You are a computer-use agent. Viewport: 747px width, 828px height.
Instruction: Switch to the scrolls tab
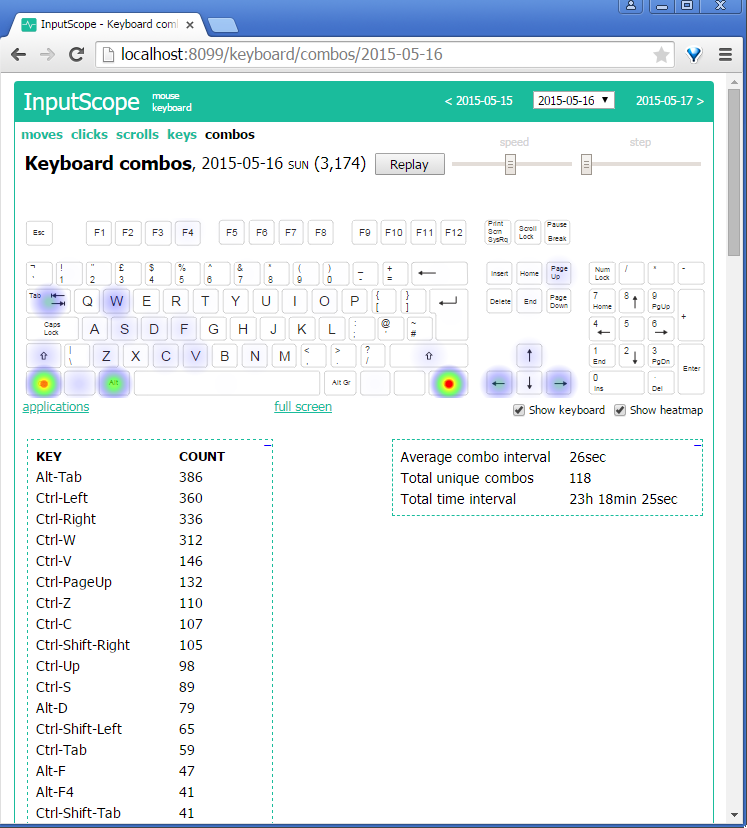pyautogui.click(x=137, y=134)
